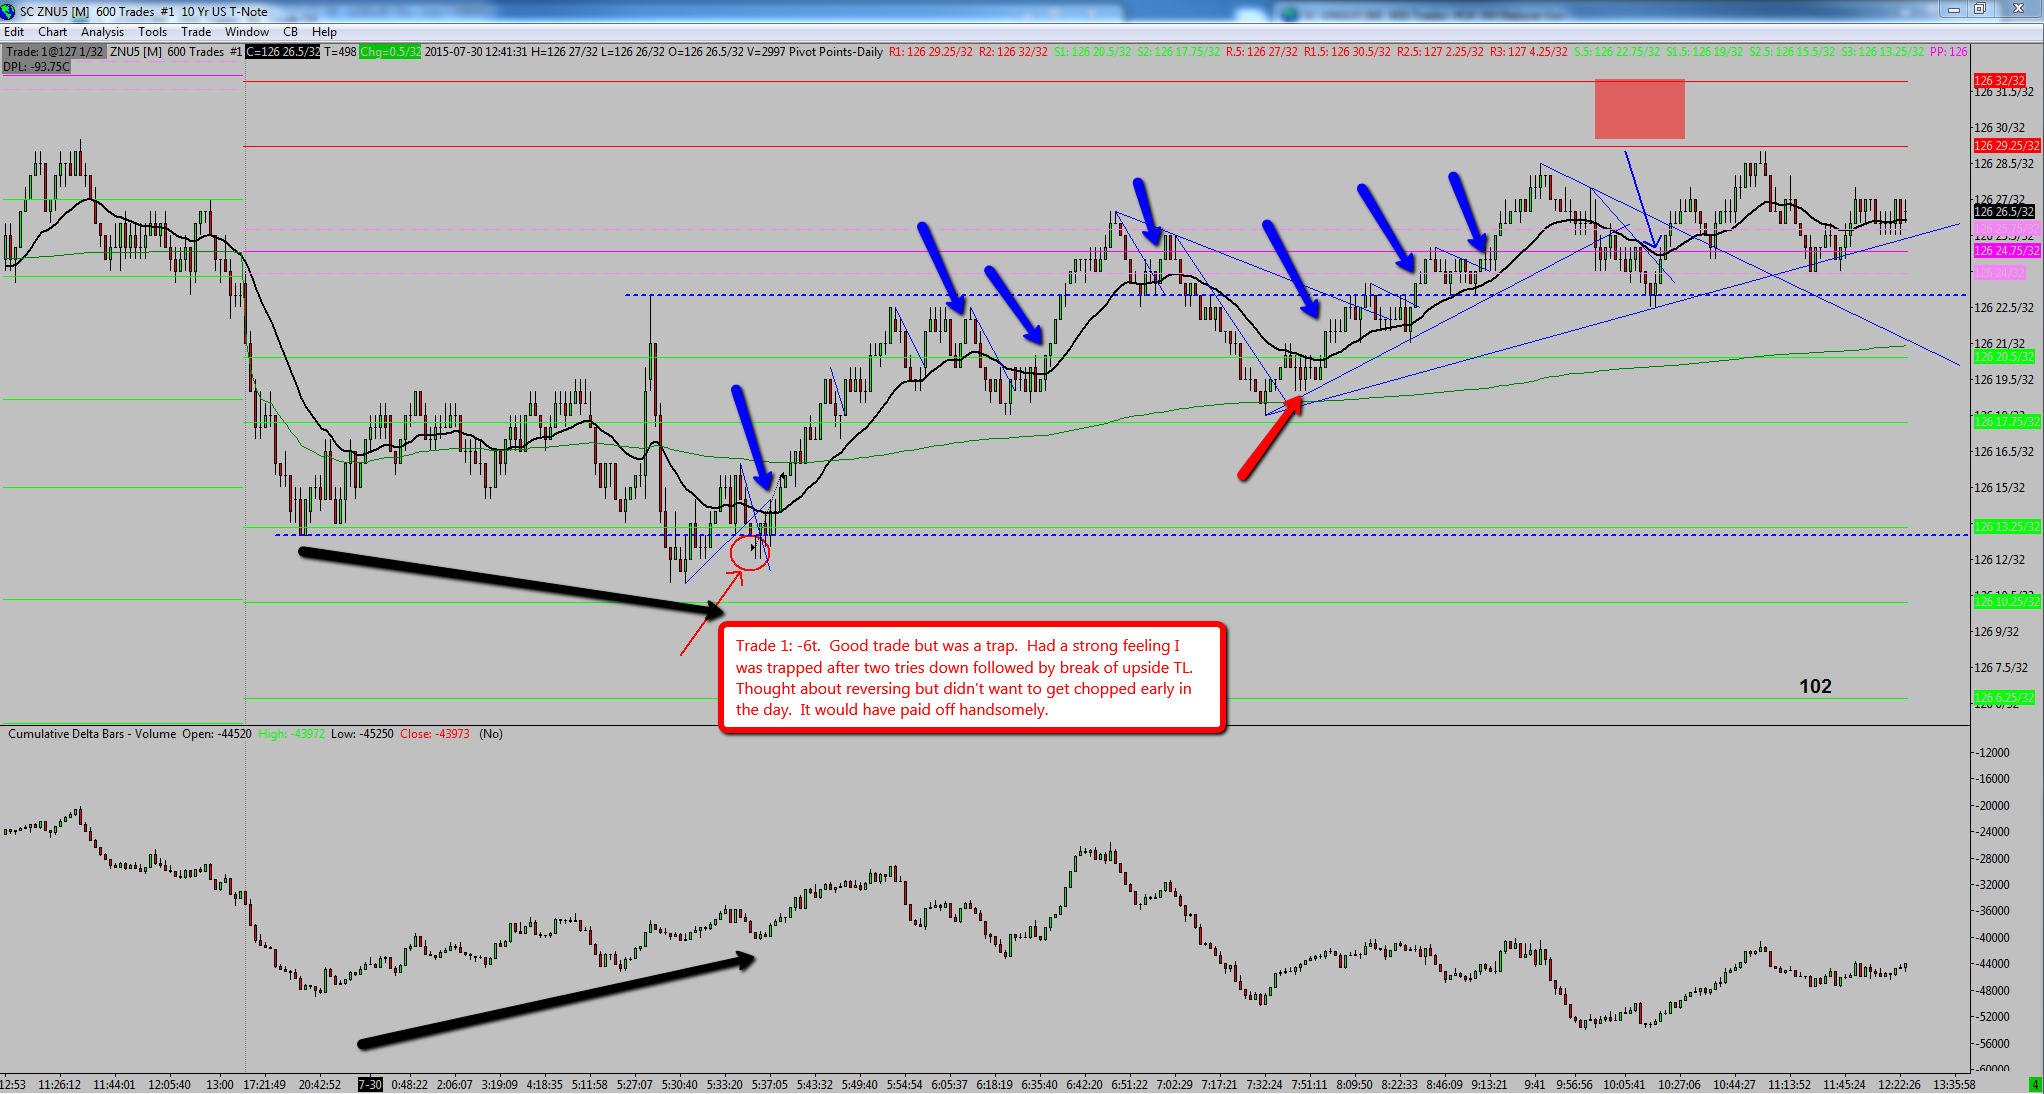The image size is (2044, 1094).
Task: Click the 'Pivot Points-Daily' study label
Action: click(835, 52)
